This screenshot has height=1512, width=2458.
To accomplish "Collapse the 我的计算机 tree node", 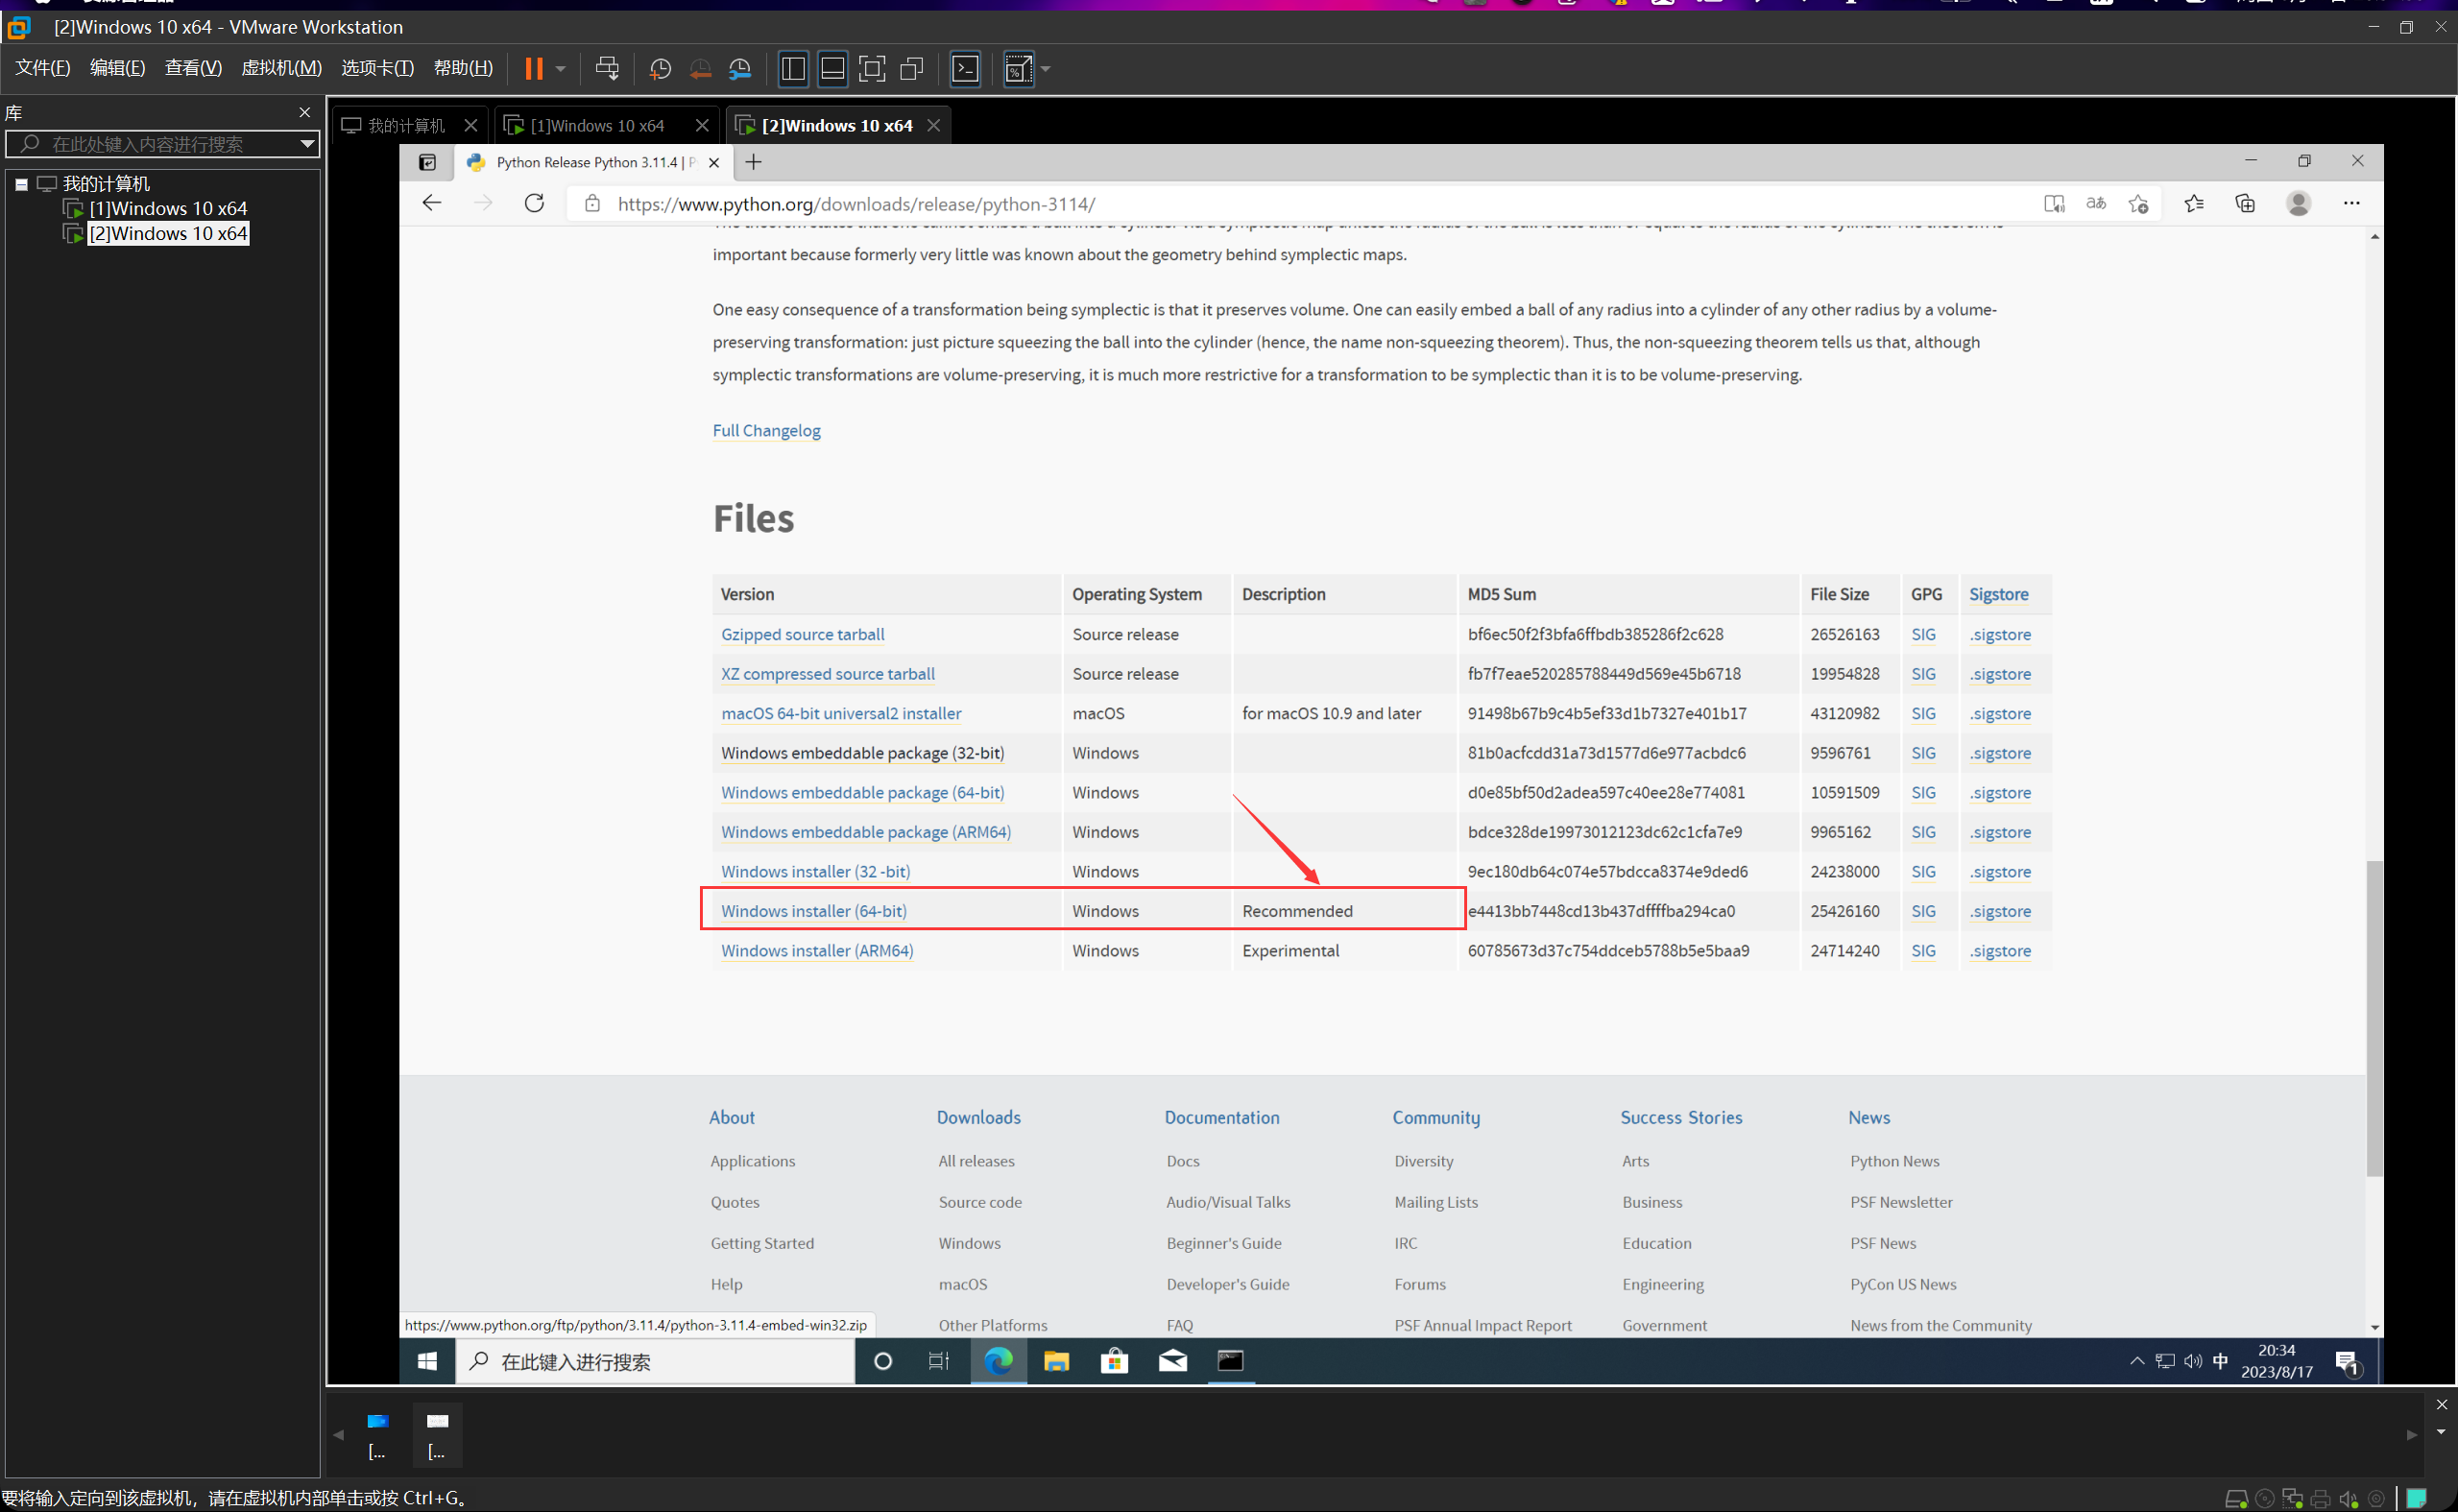I will pos(21,184).
